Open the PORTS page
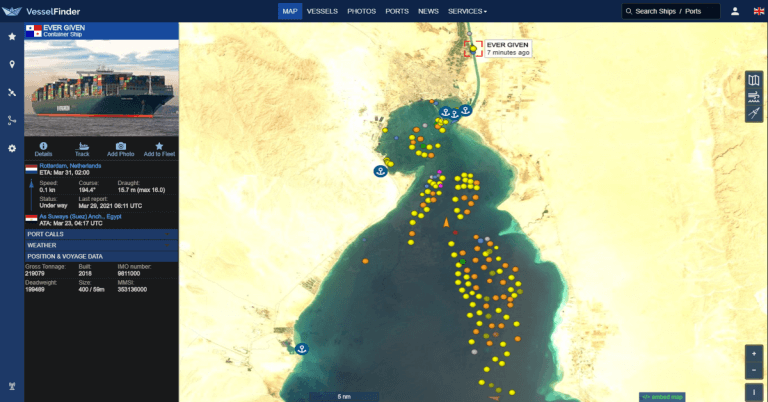 pos(397,11)
